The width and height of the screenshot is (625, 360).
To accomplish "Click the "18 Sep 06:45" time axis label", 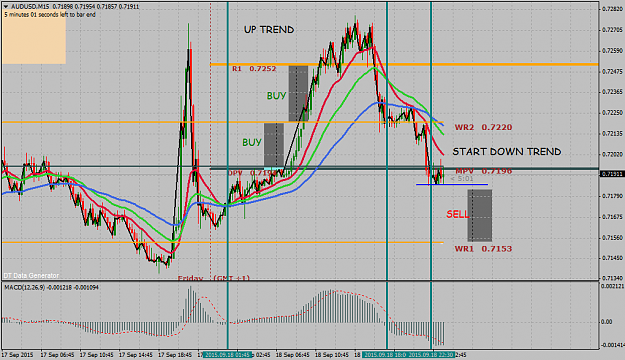I will point(293,354).
